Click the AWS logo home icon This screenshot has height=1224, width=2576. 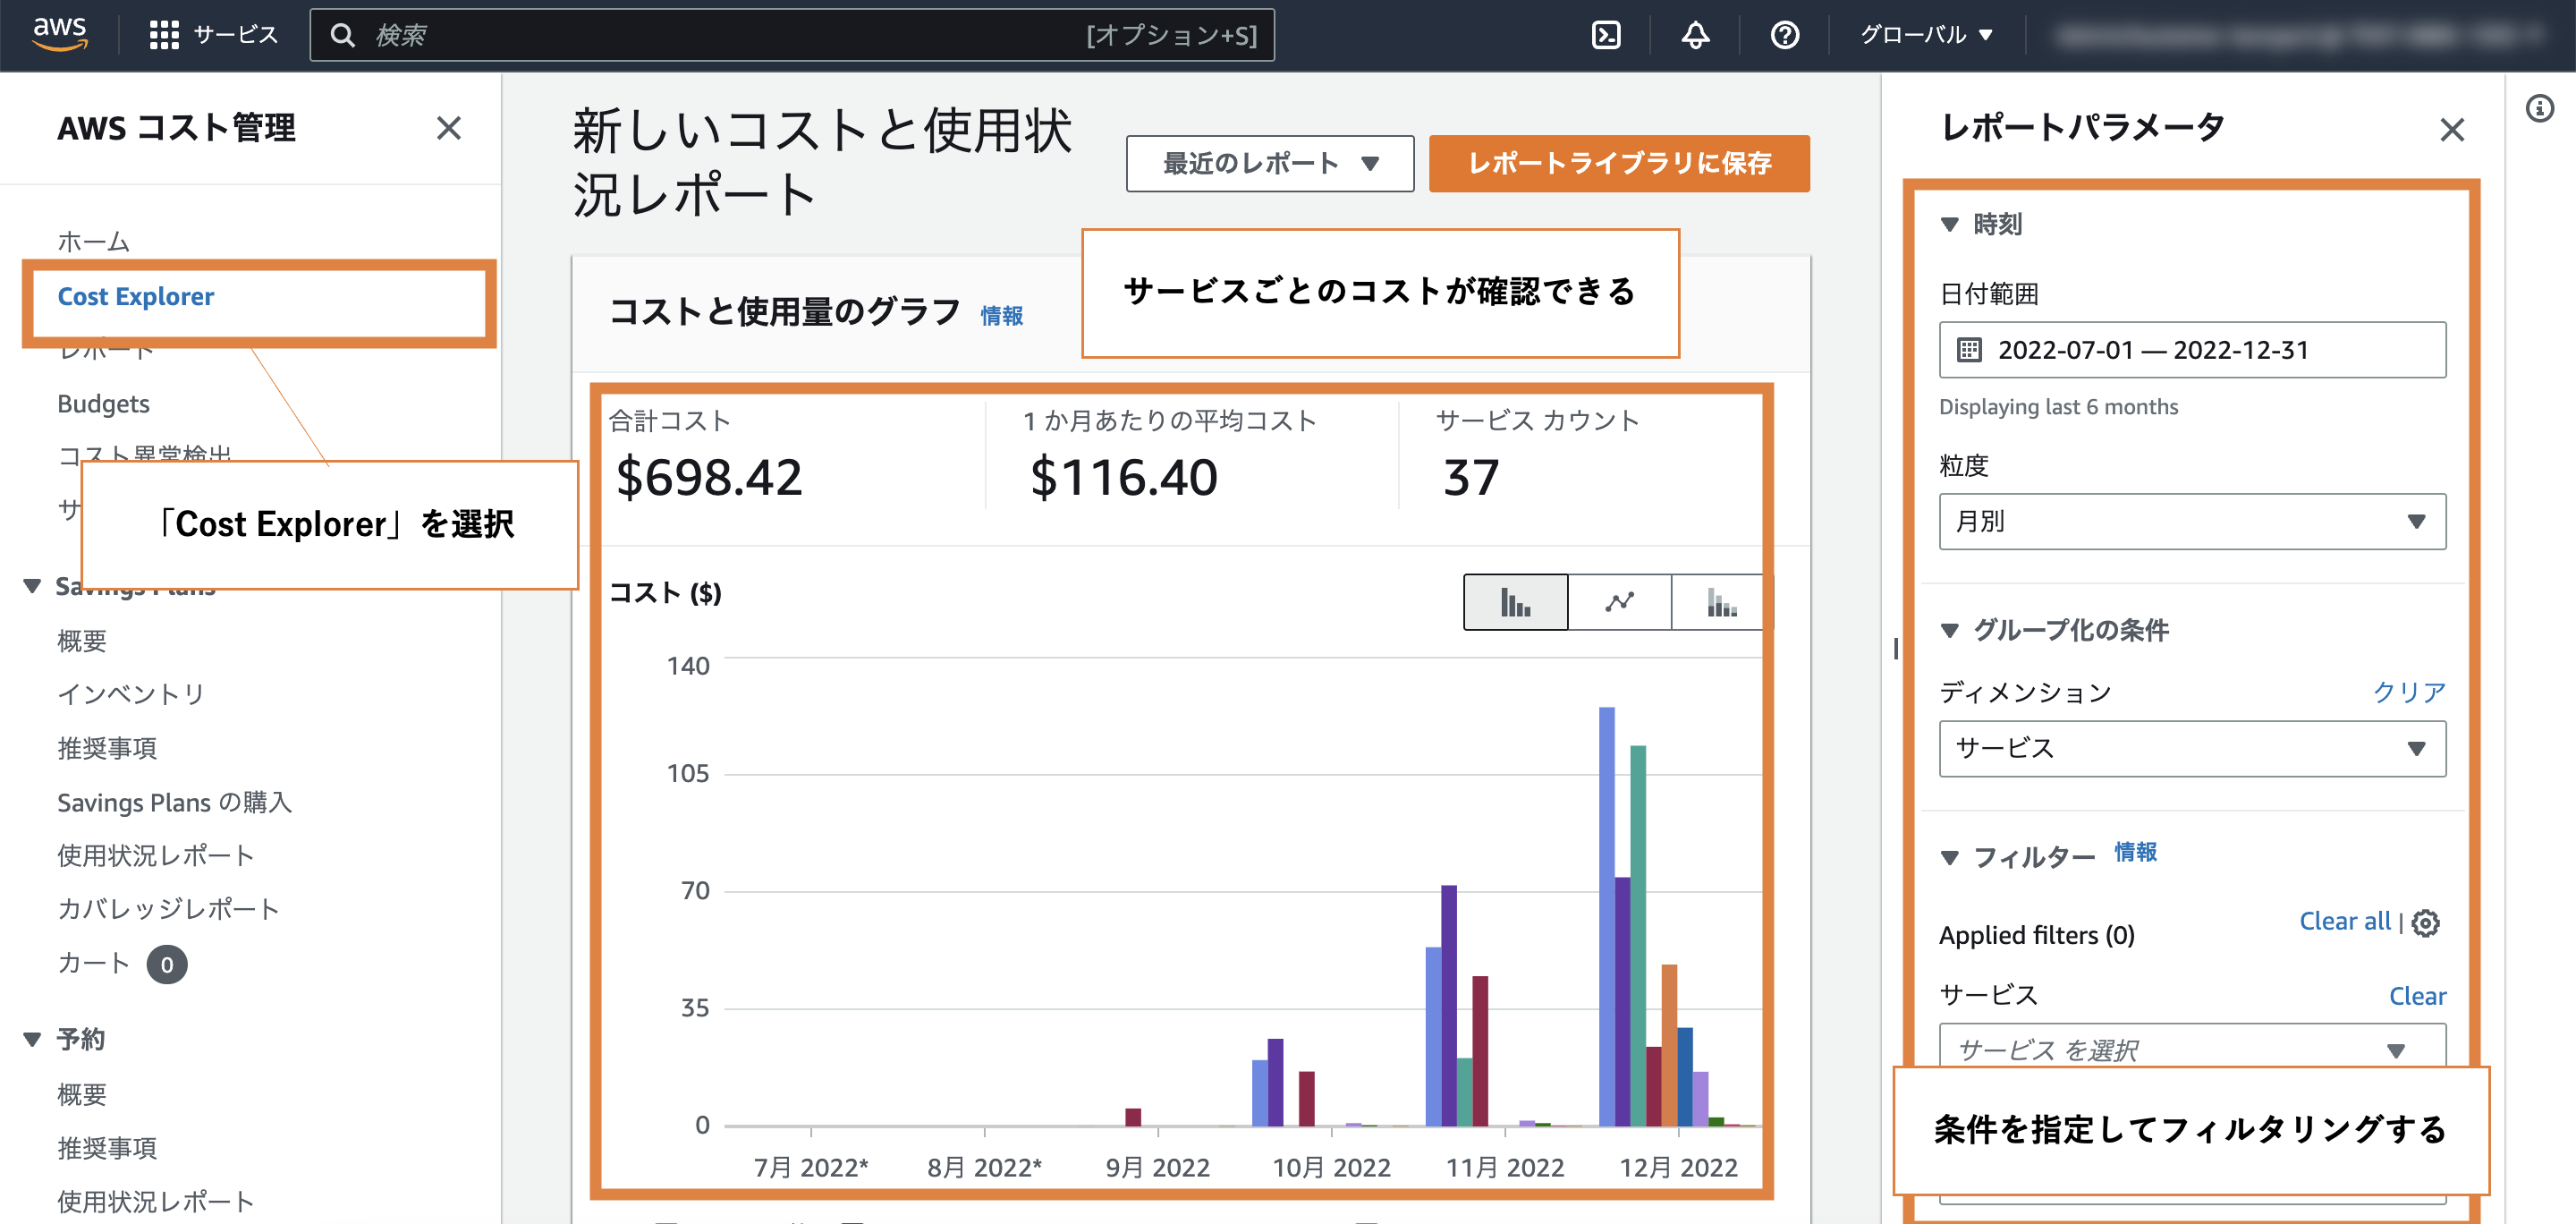coord(60,34)
